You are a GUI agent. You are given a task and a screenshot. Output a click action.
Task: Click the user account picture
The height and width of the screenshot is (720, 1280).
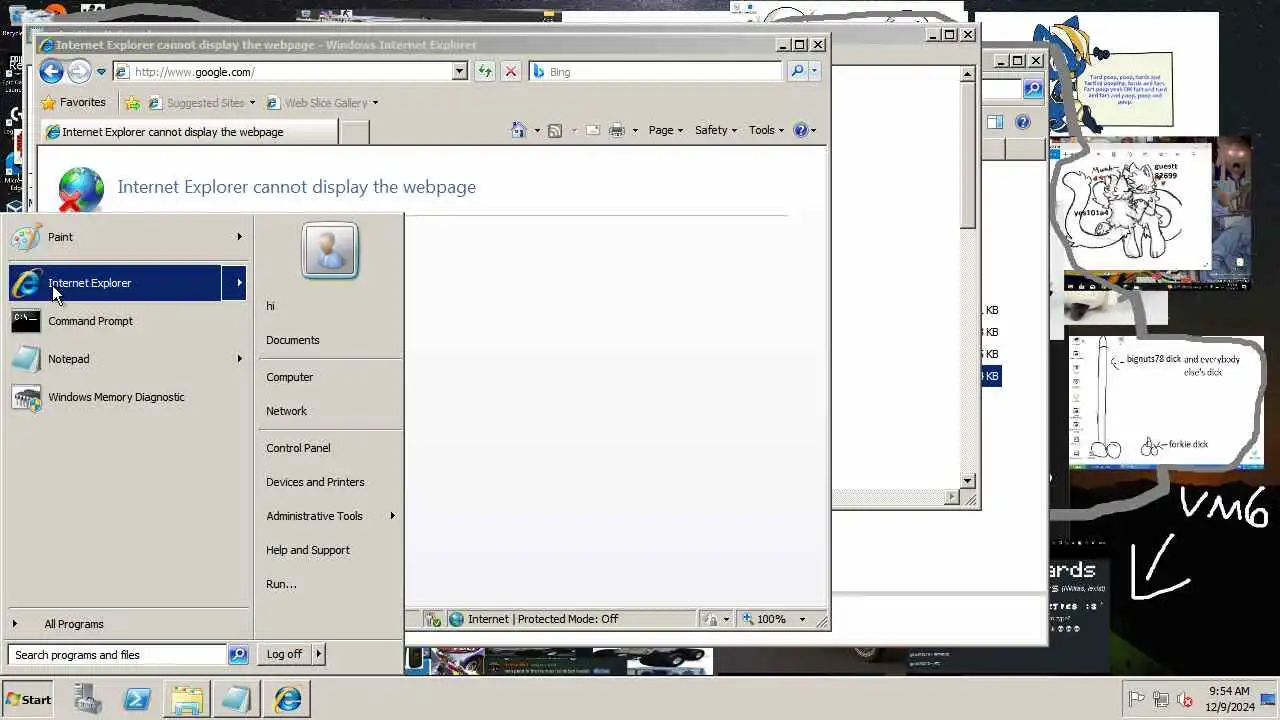(x=330, y=250)
